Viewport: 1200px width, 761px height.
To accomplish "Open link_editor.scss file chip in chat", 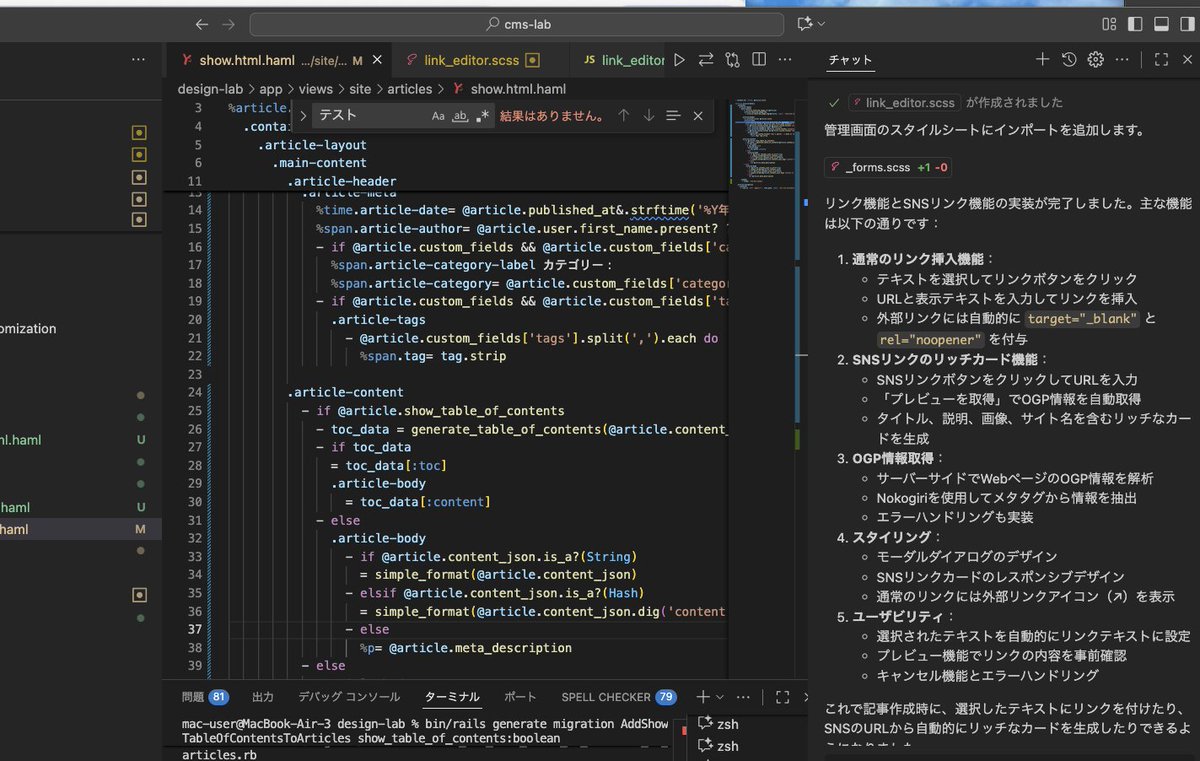I will (x=904, y=102).
